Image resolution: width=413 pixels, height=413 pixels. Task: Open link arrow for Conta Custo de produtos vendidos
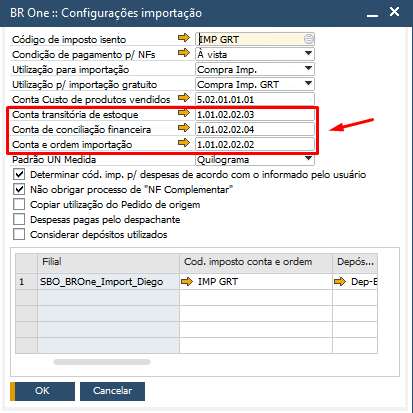184,98
